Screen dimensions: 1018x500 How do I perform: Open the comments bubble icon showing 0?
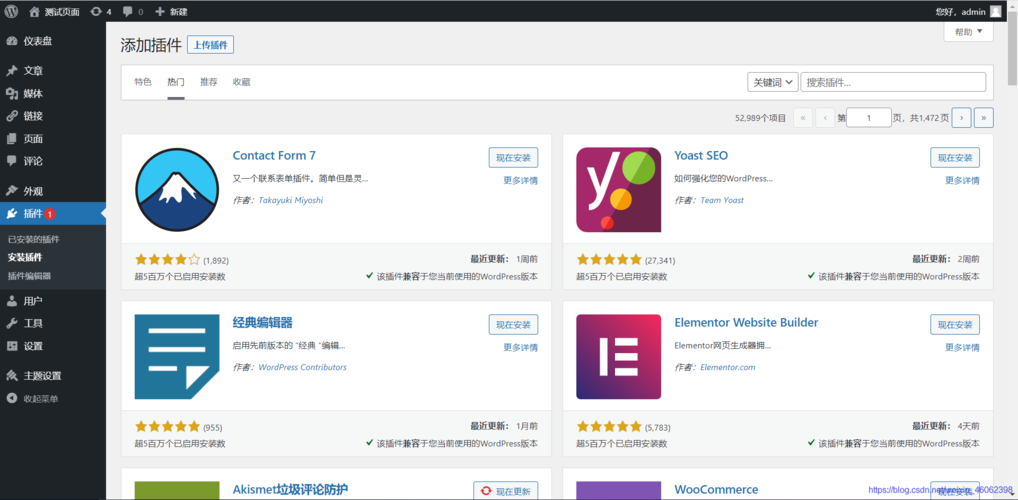point(127,11)
